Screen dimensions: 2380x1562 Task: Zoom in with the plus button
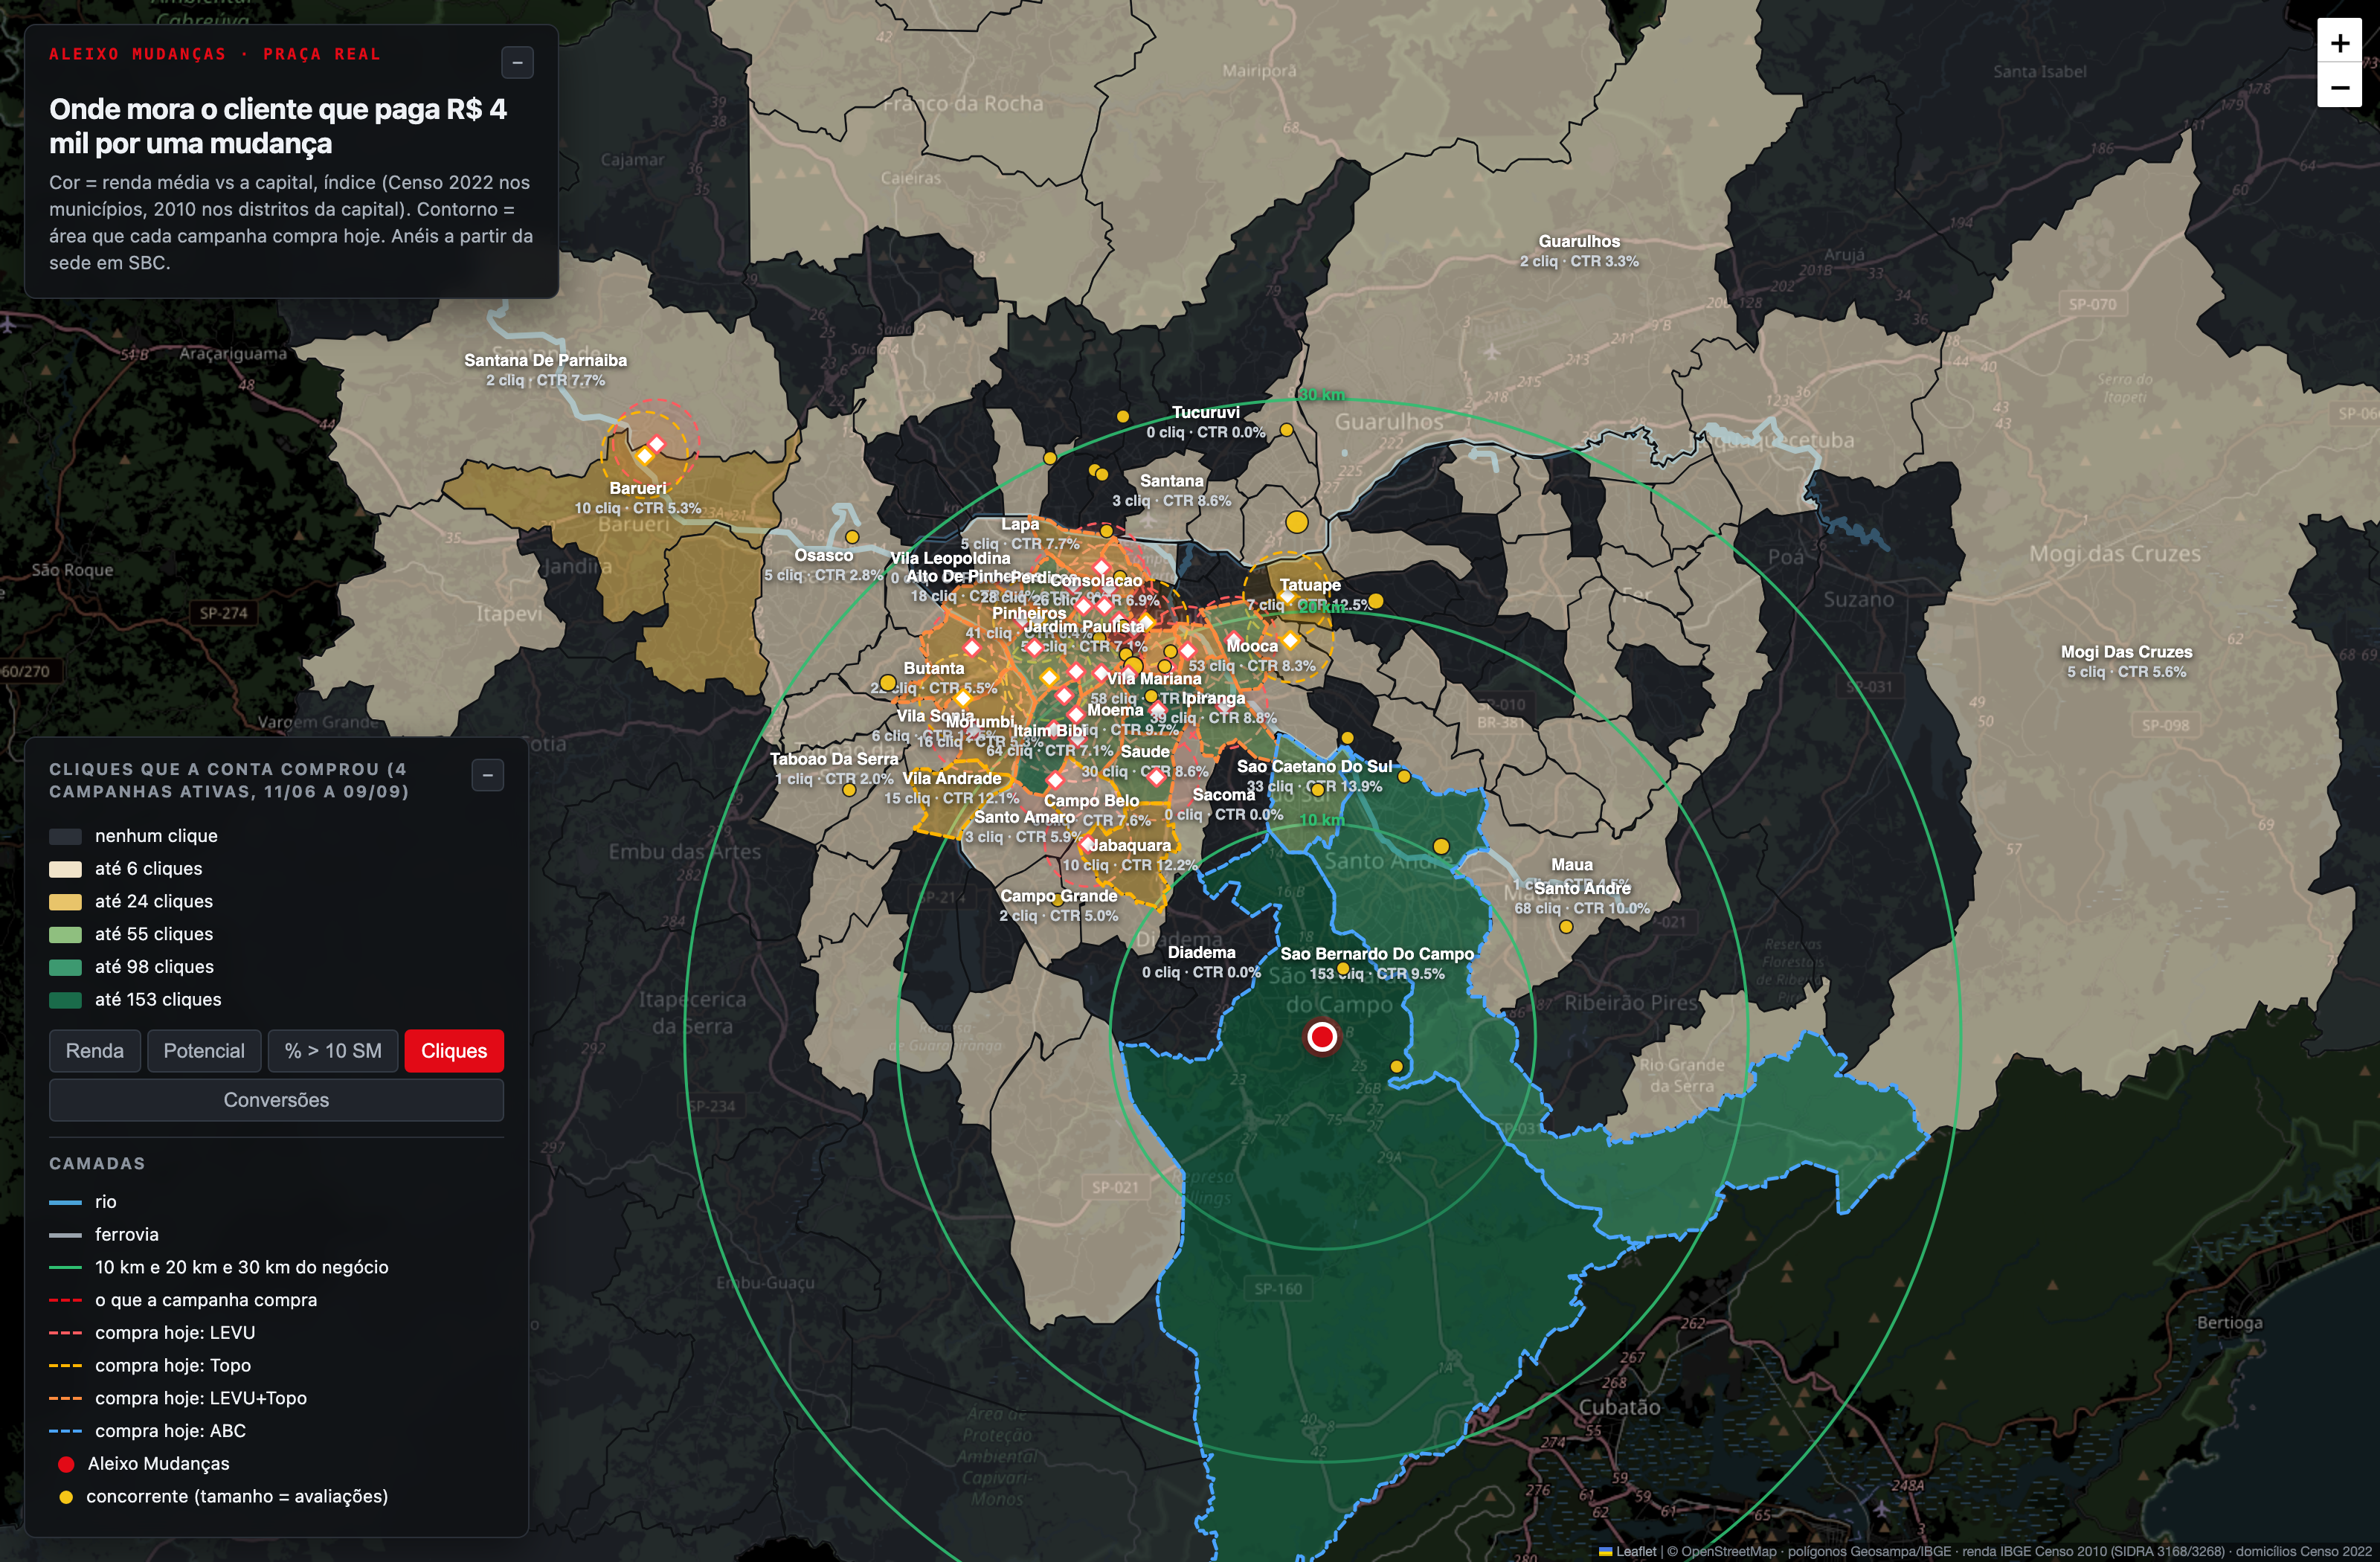tap(2339, 43)
